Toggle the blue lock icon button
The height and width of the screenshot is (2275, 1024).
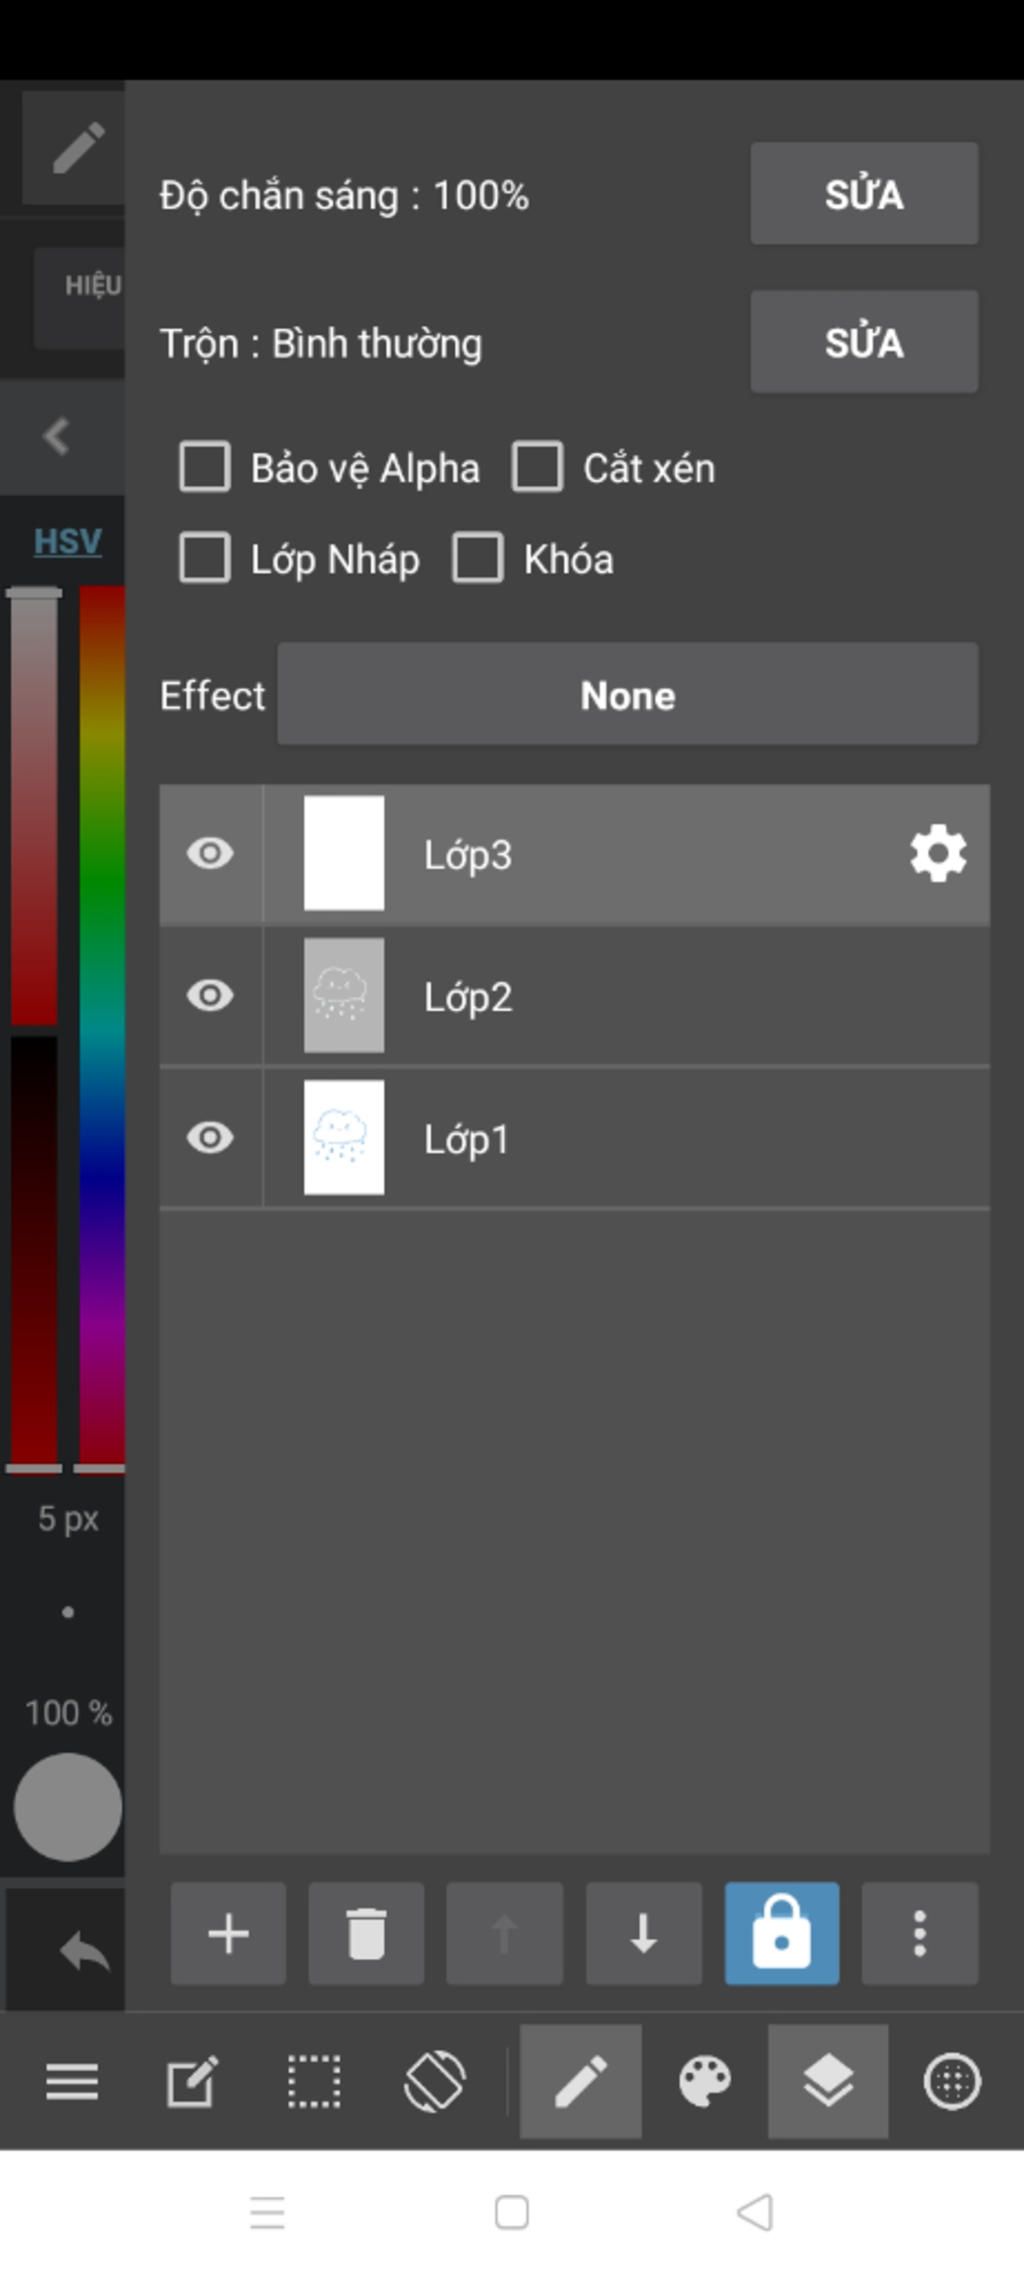781,1933
